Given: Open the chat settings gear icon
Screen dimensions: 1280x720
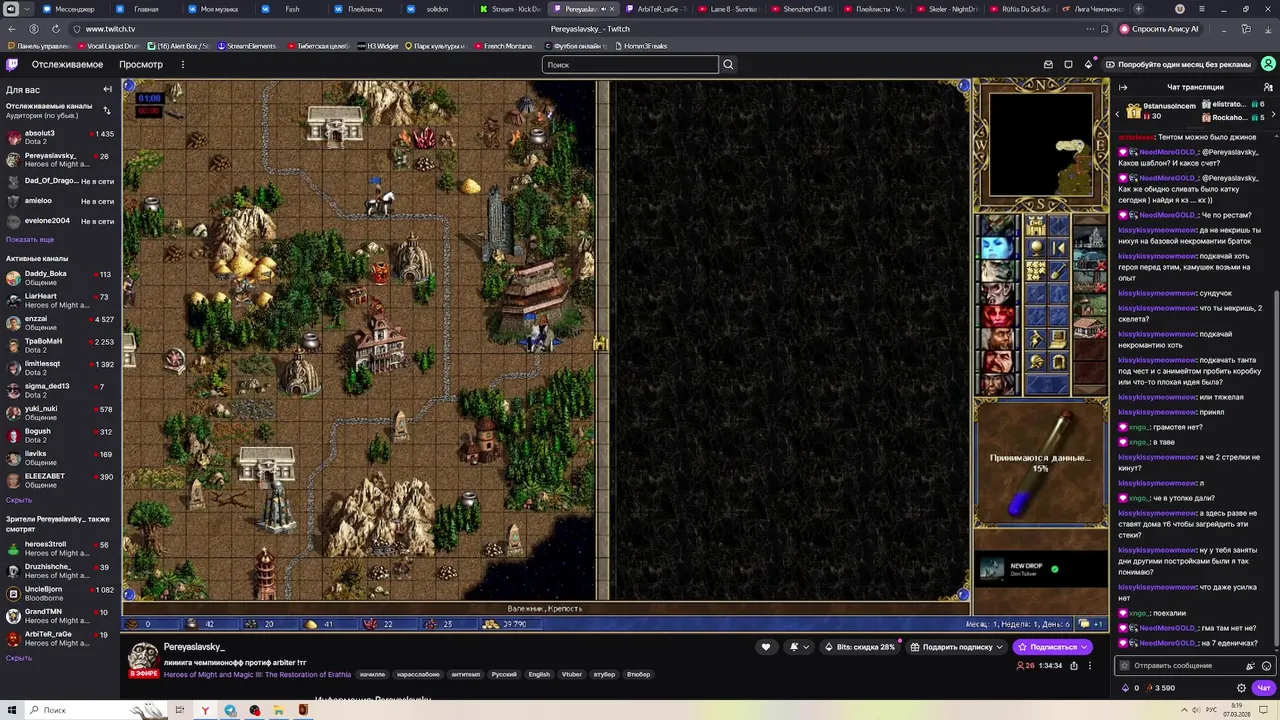Looking at the screenshot, I should [1242, 688].
